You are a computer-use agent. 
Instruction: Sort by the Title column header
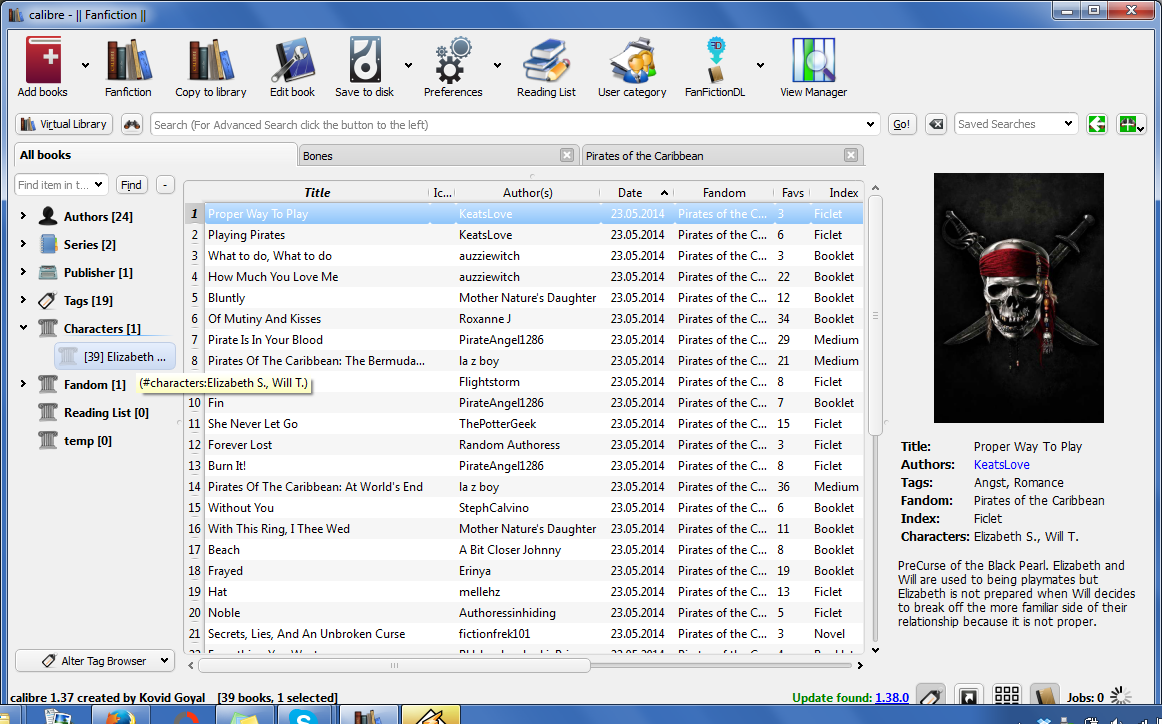pyautogui.click(x=317, y=192)
